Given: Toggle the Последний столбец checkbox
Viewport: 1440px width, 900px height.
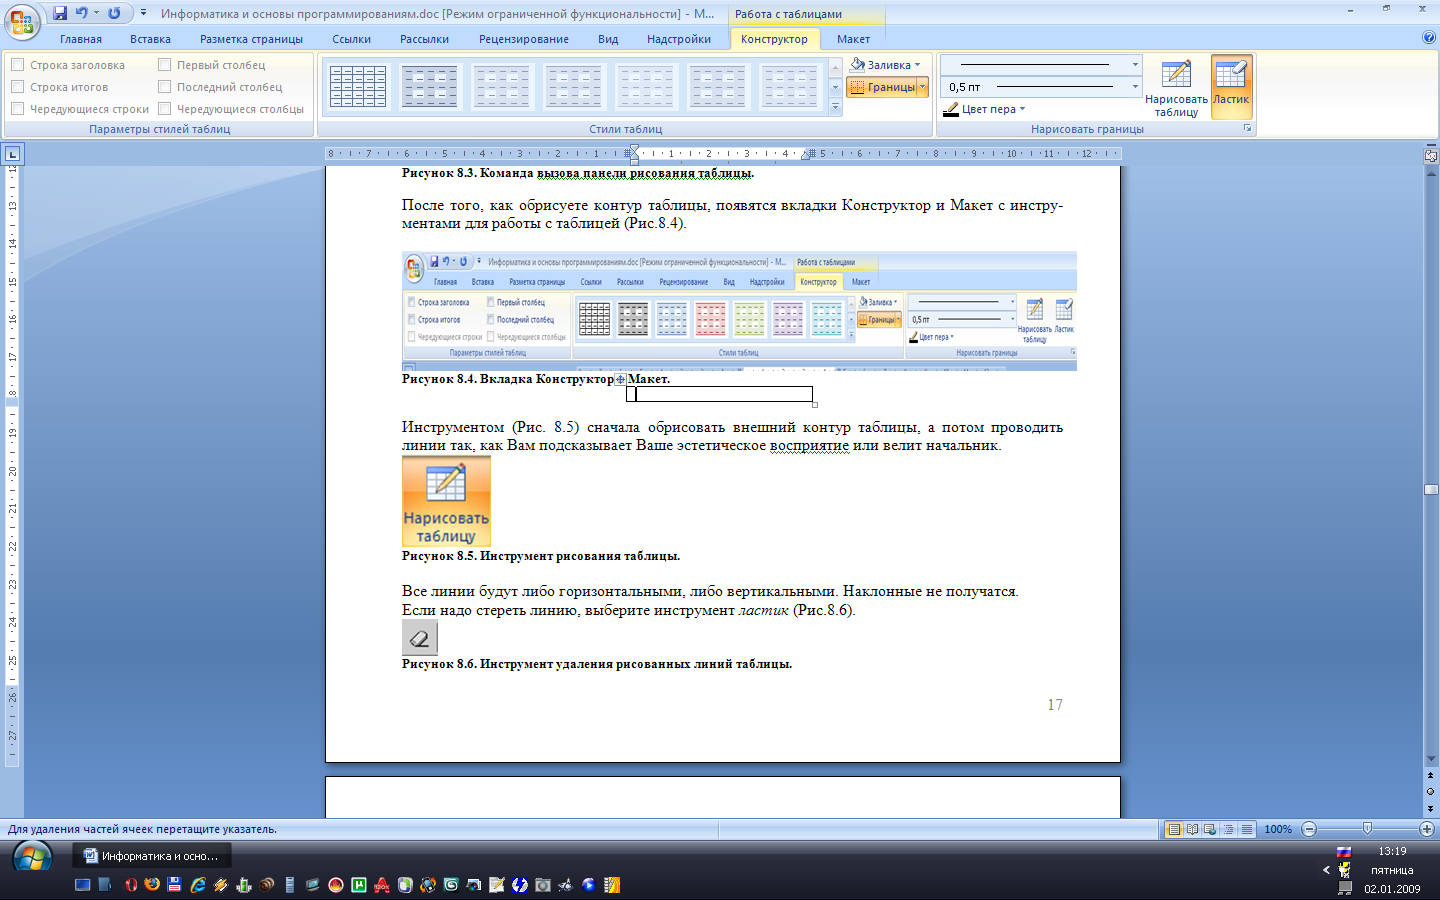Looking at the screenshot, I should [165, 87].
